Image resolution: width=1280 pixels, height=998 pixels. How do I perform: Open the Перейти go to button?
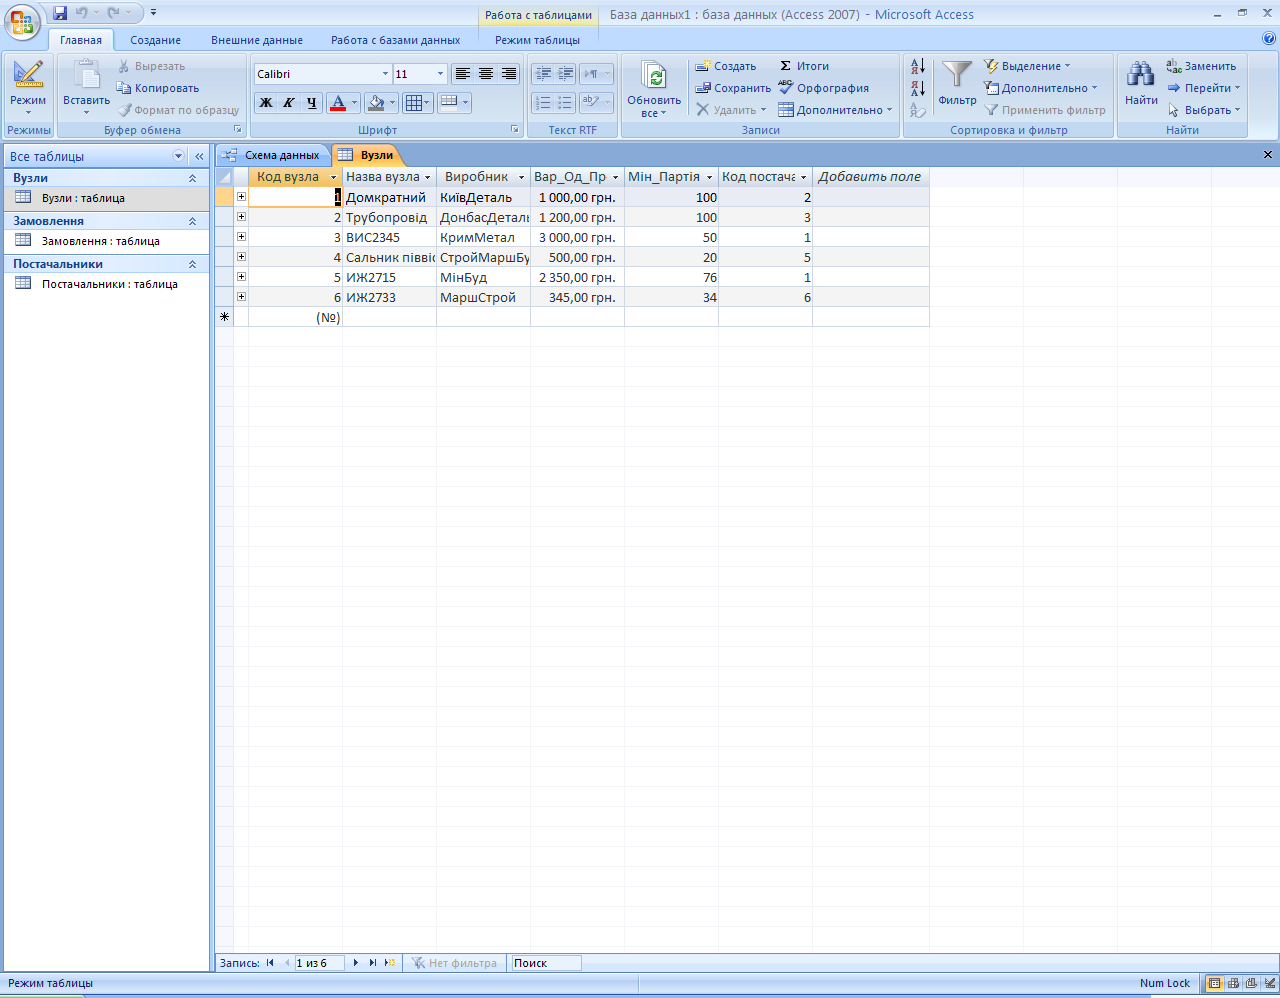point(1204,88)
